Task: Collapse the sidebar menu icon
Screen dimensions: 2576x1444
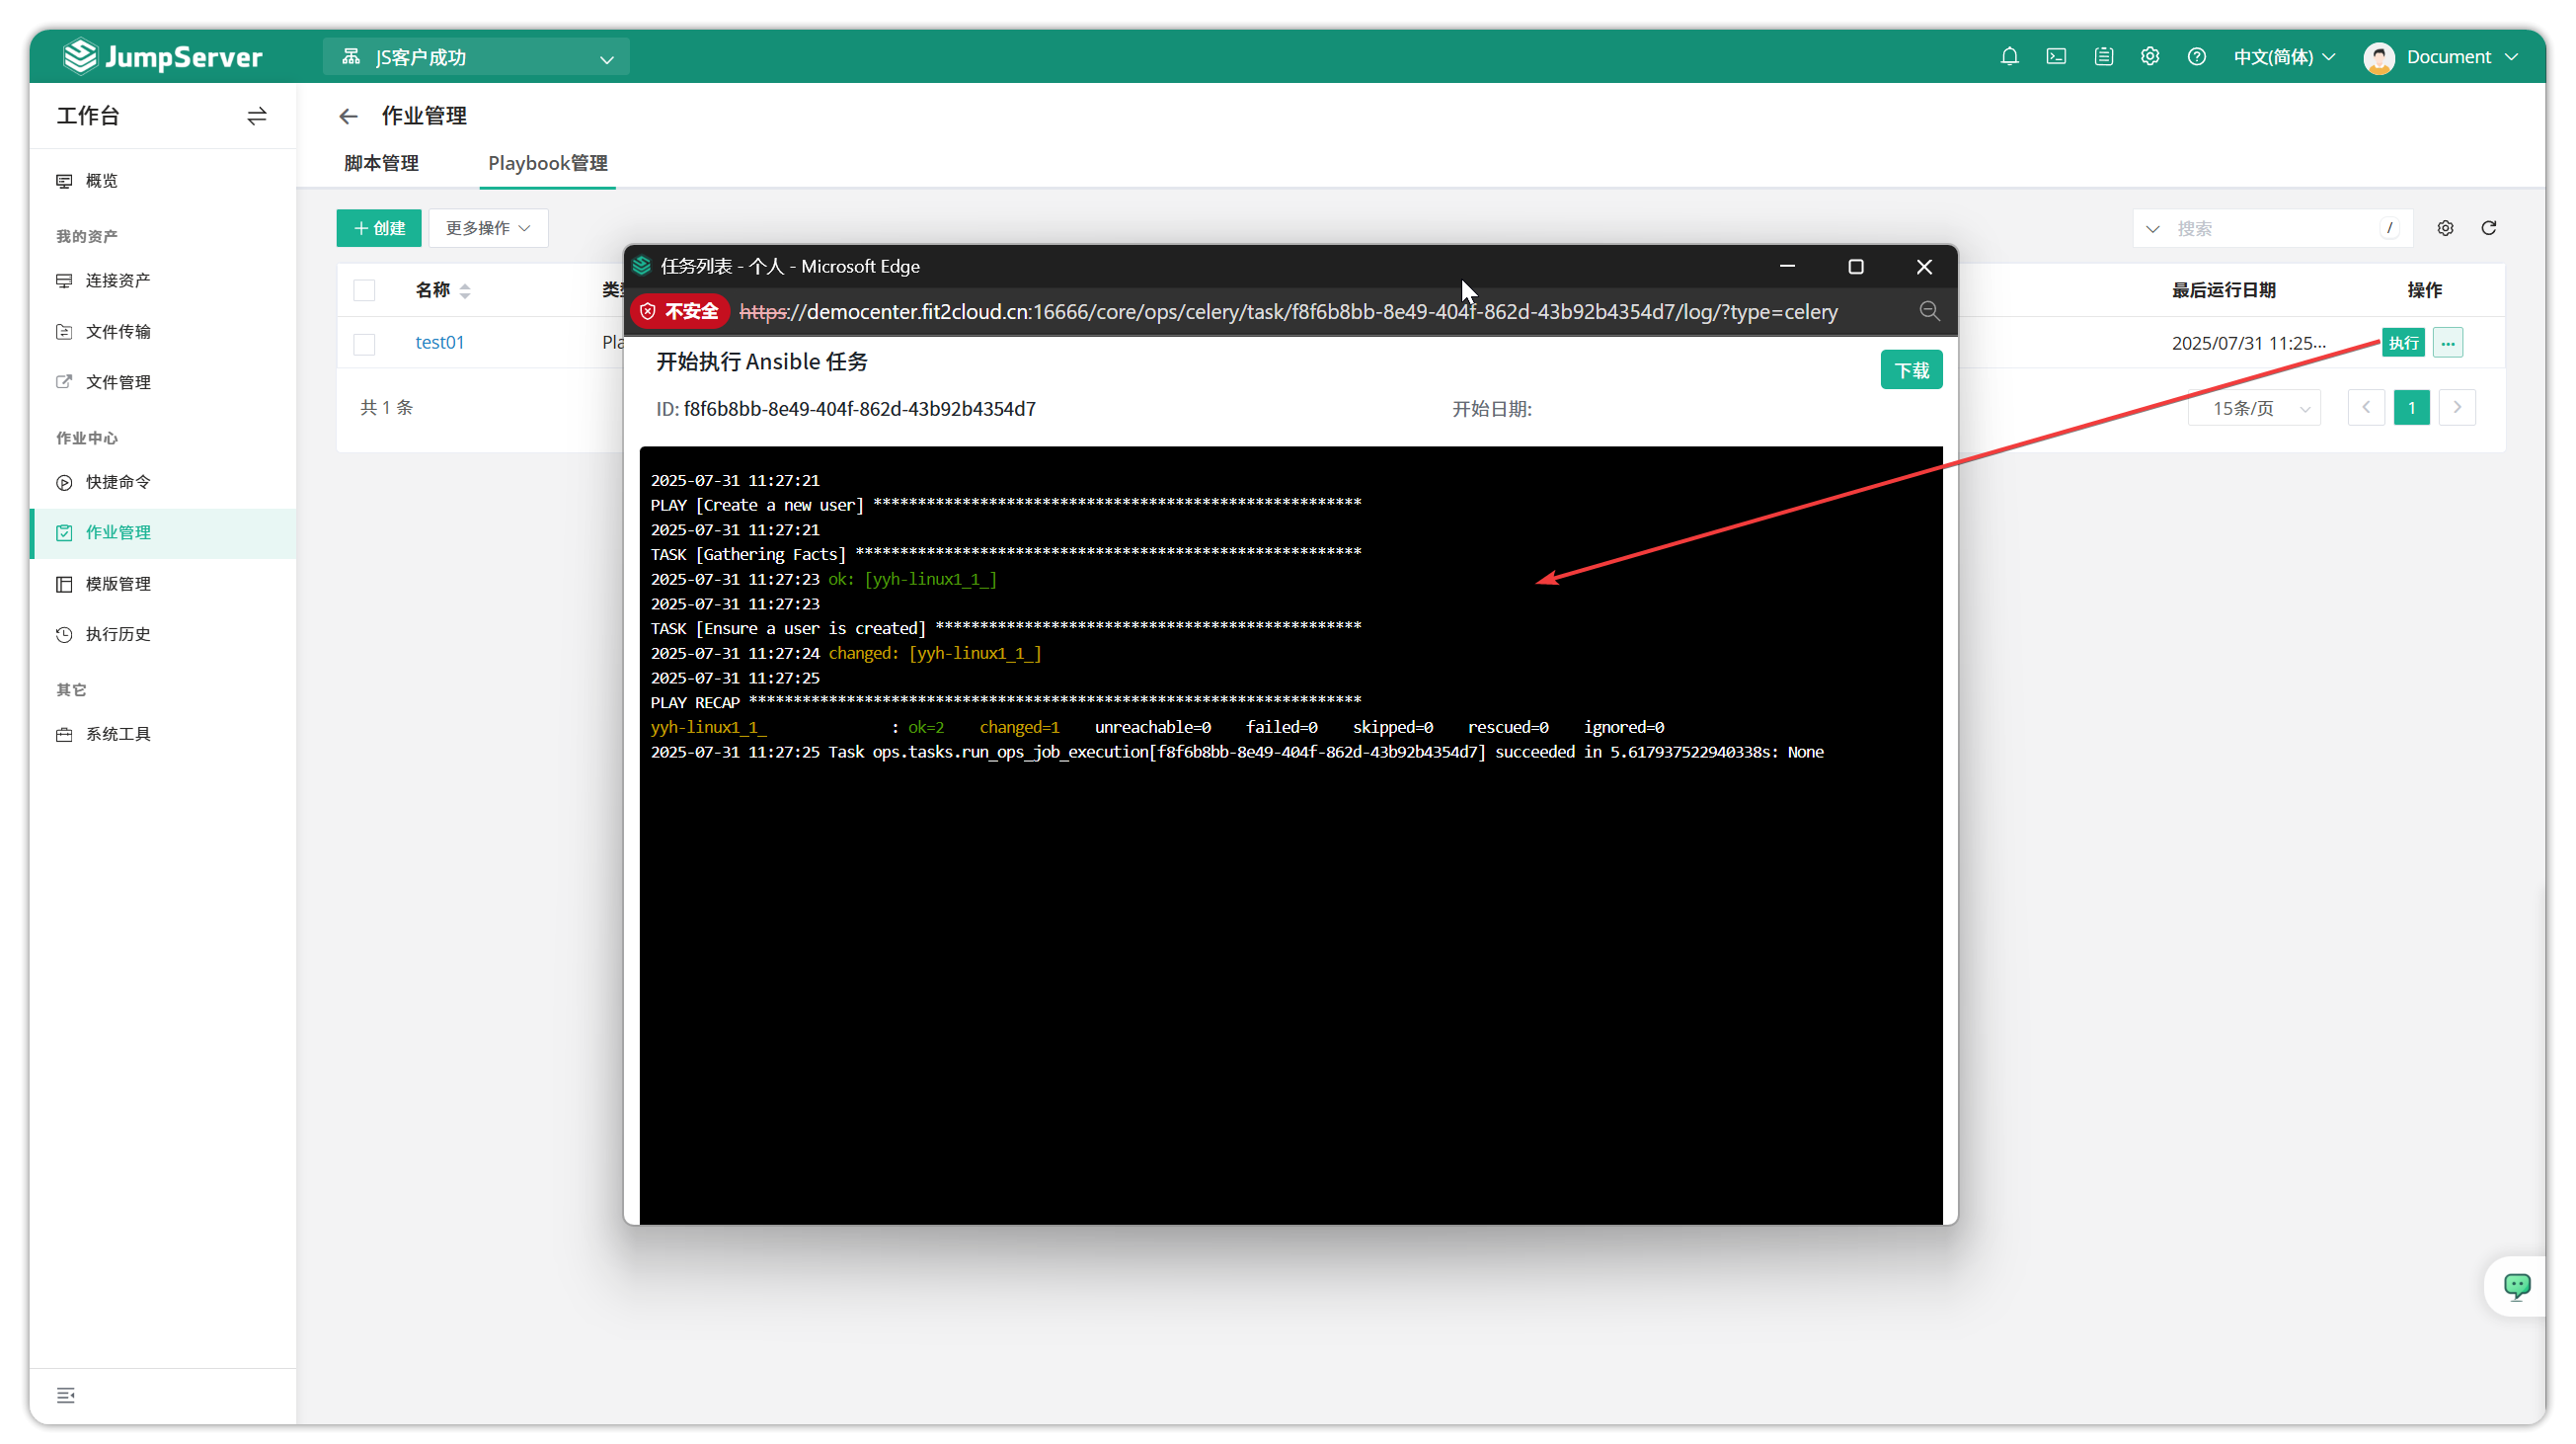Action: point(66,1395)
